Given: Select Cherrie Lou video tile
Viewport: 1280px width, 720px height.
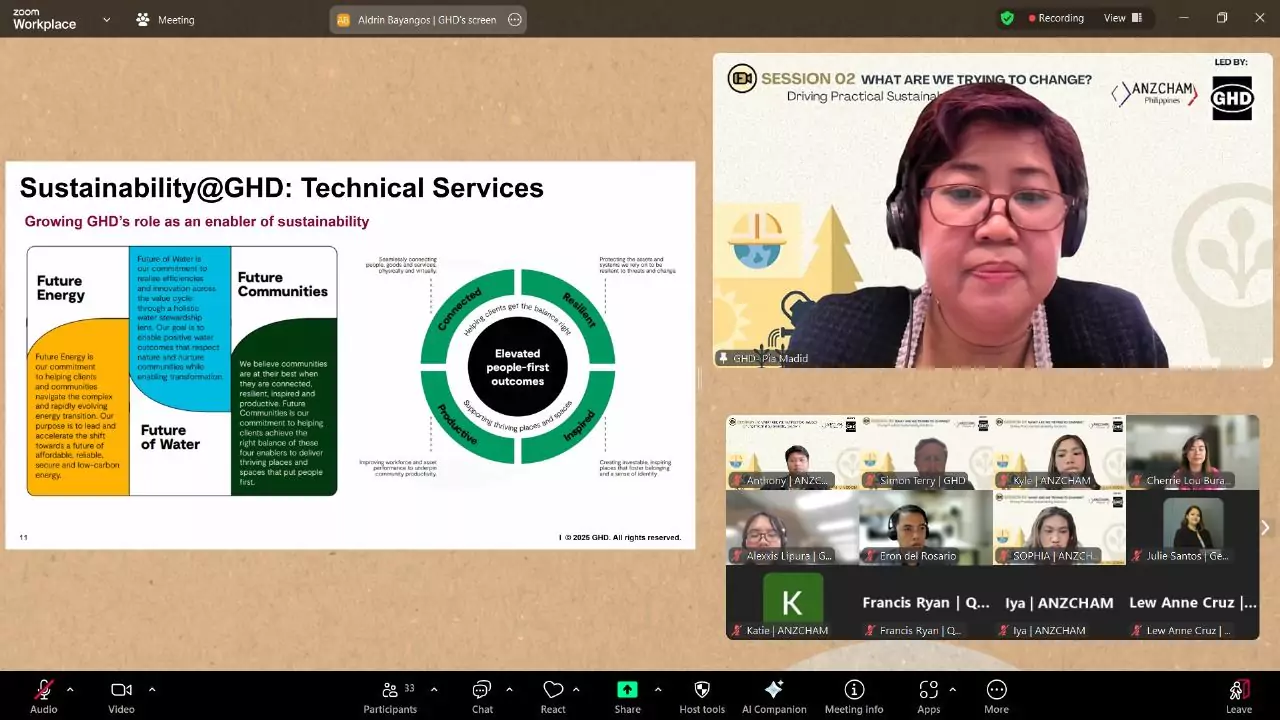Looking at the screenshot, I should 1193,452.
